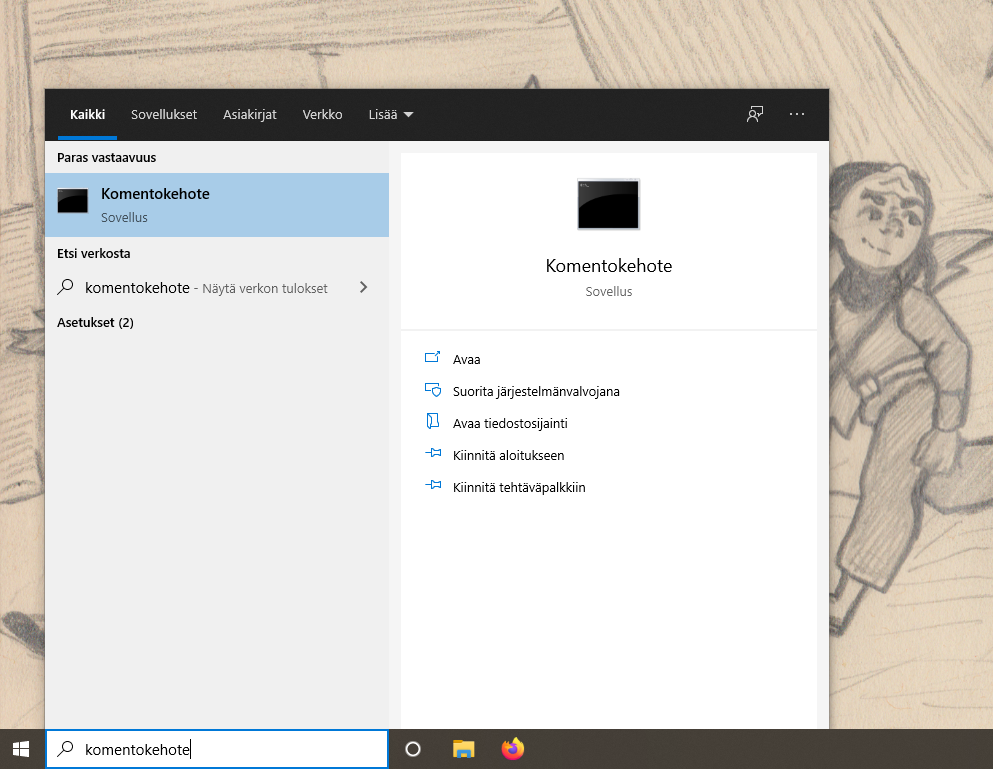The image size is (993, 769).
Task: Open the feedback icon in the search header
Action: coord(755,114)
